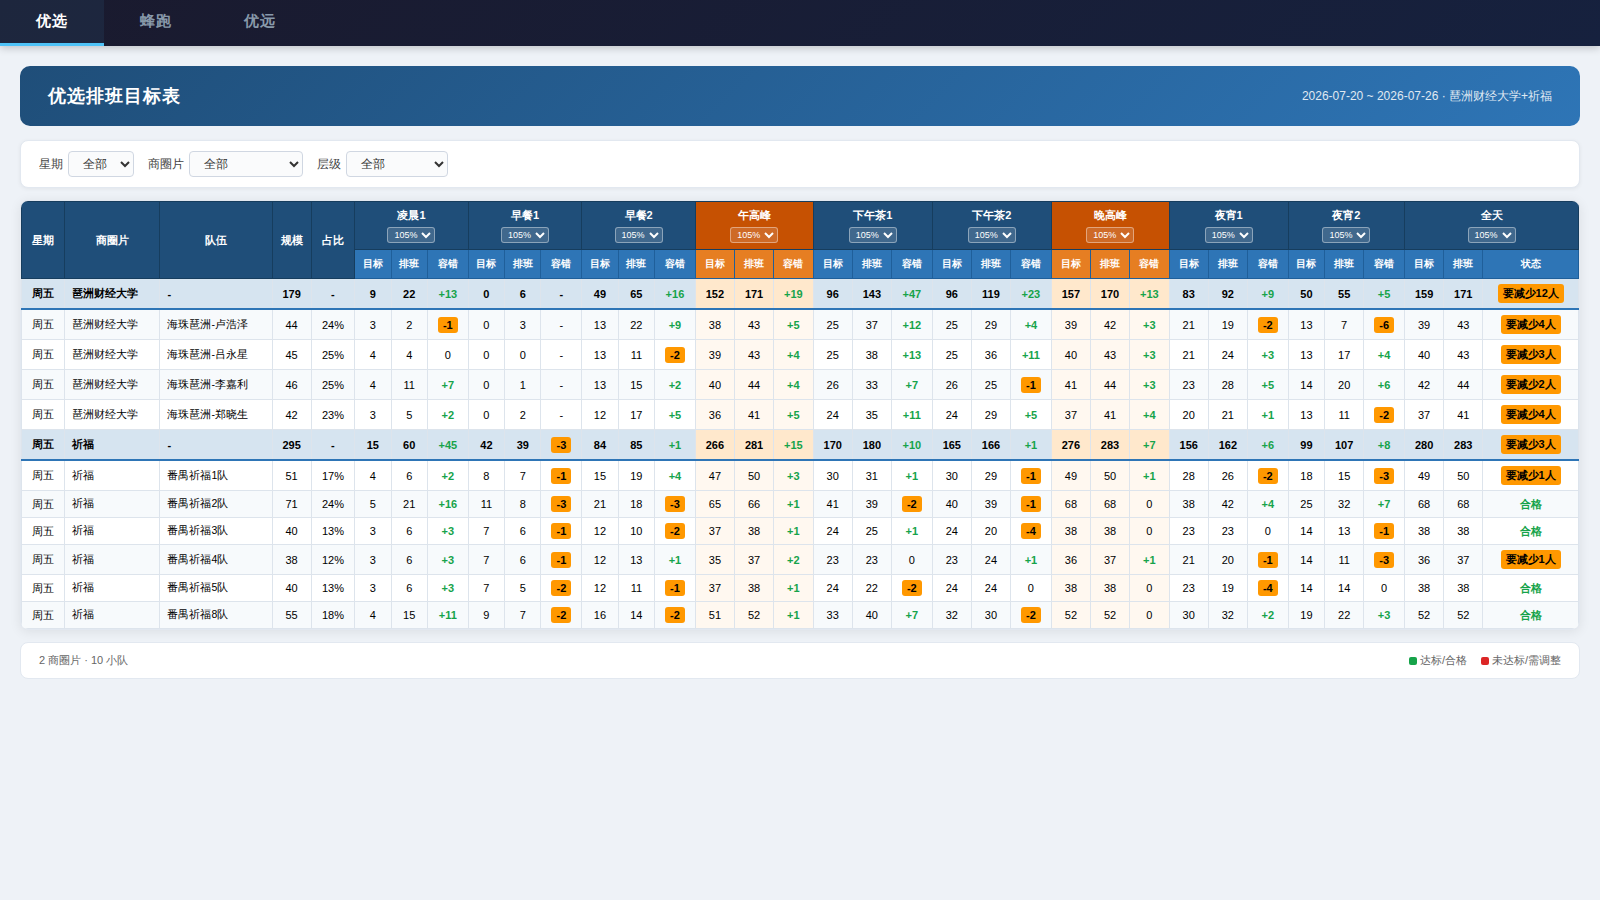Click 要减少3人 badge in 海珠琶洲-吕永星 row
The image size is (1600, 900).
click(1531, 355)
